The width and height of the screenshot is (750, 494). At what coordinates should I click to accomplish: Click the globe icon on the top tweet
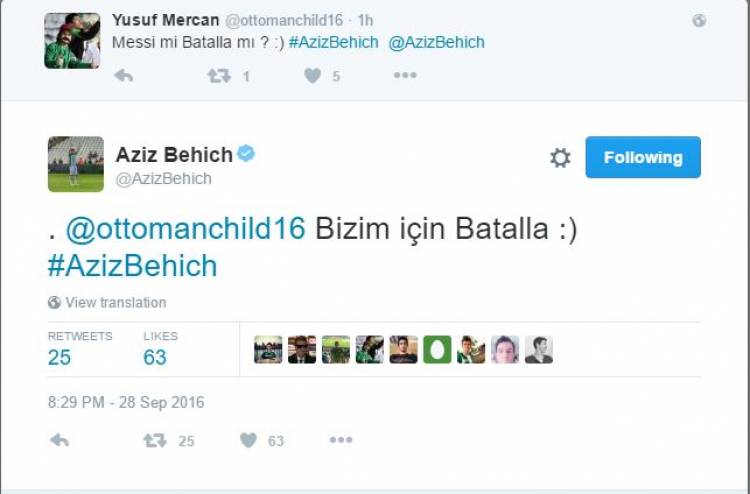point(699,20)
